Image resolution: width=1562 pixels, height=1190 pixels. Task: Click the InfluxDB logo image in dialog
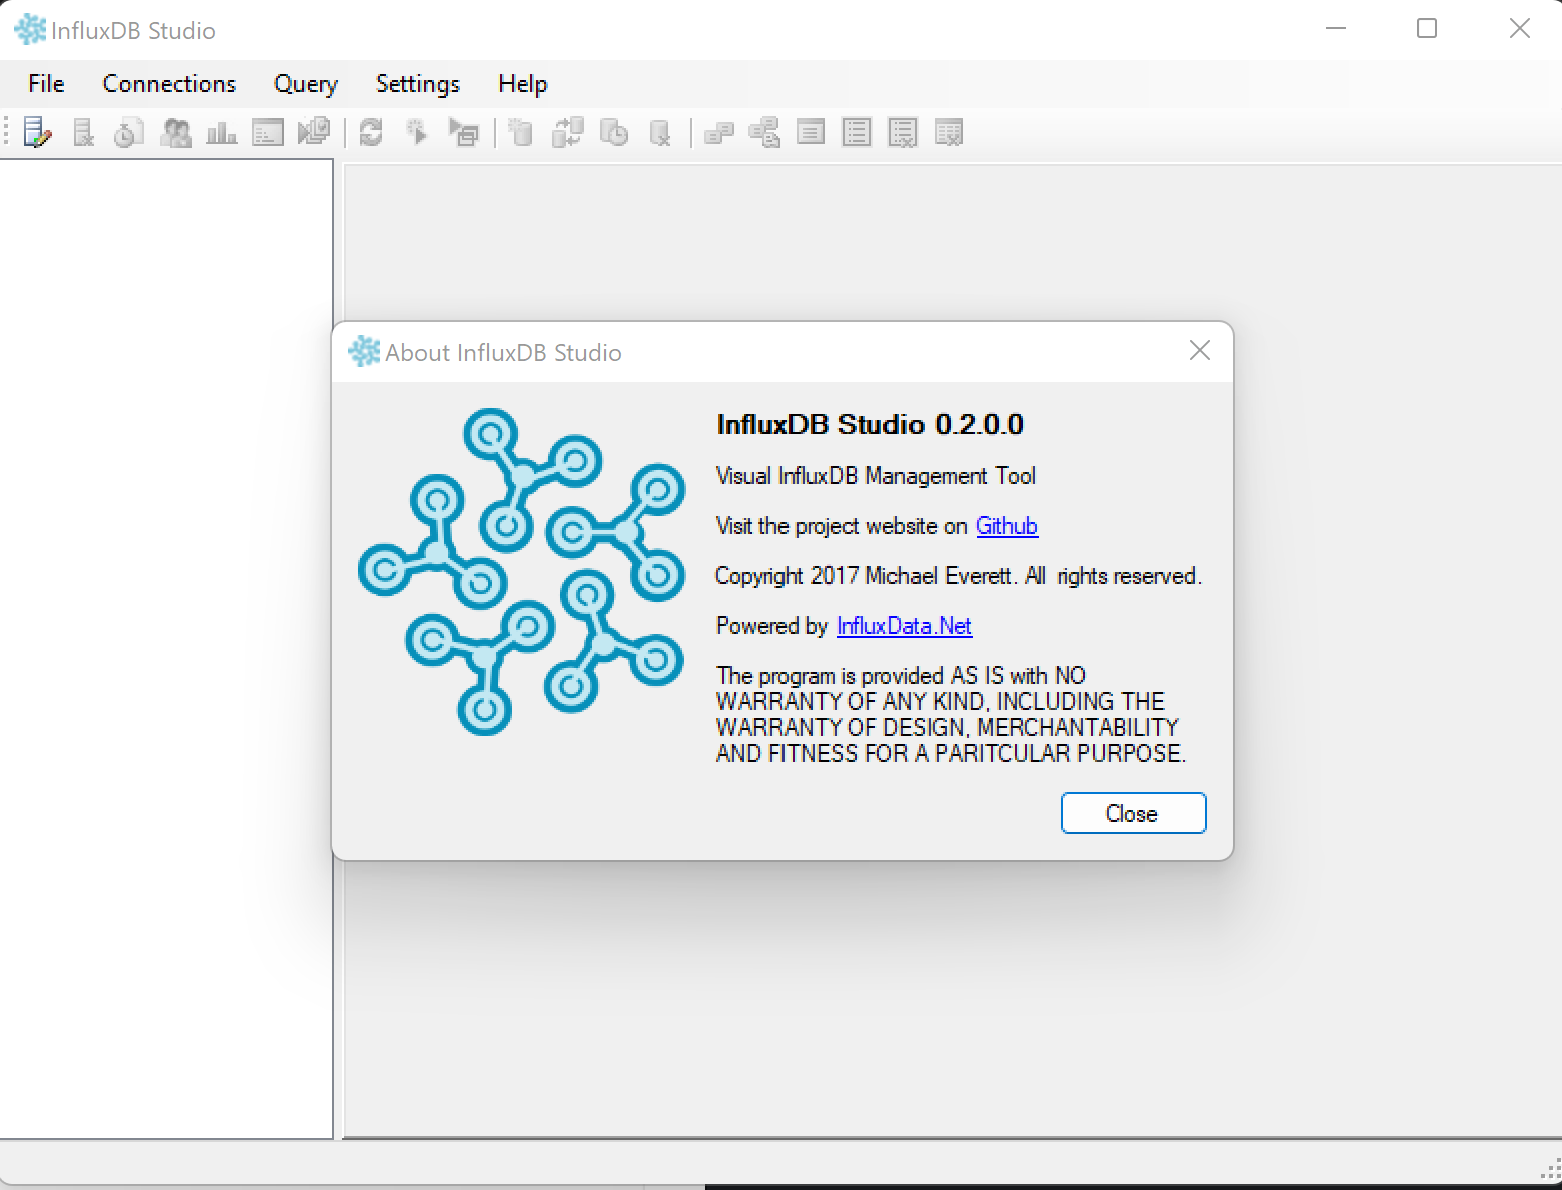[522, 572]
